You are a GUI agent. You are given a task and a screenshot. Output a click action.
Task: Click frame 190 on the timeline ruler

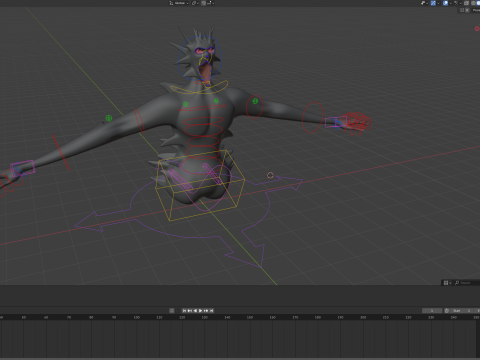[340, 317]
